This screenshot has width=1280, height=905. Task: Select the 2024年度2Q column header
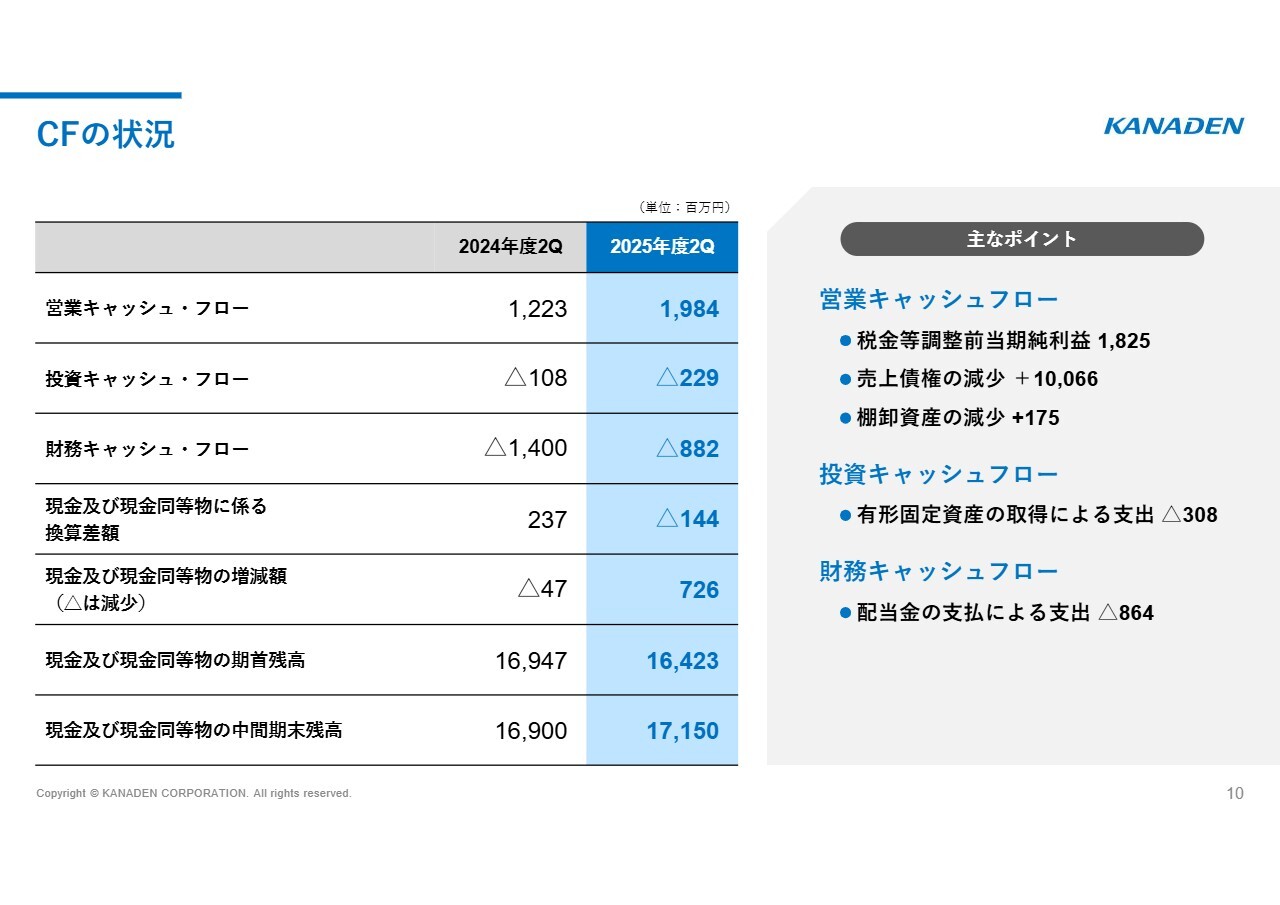point(510,247)
